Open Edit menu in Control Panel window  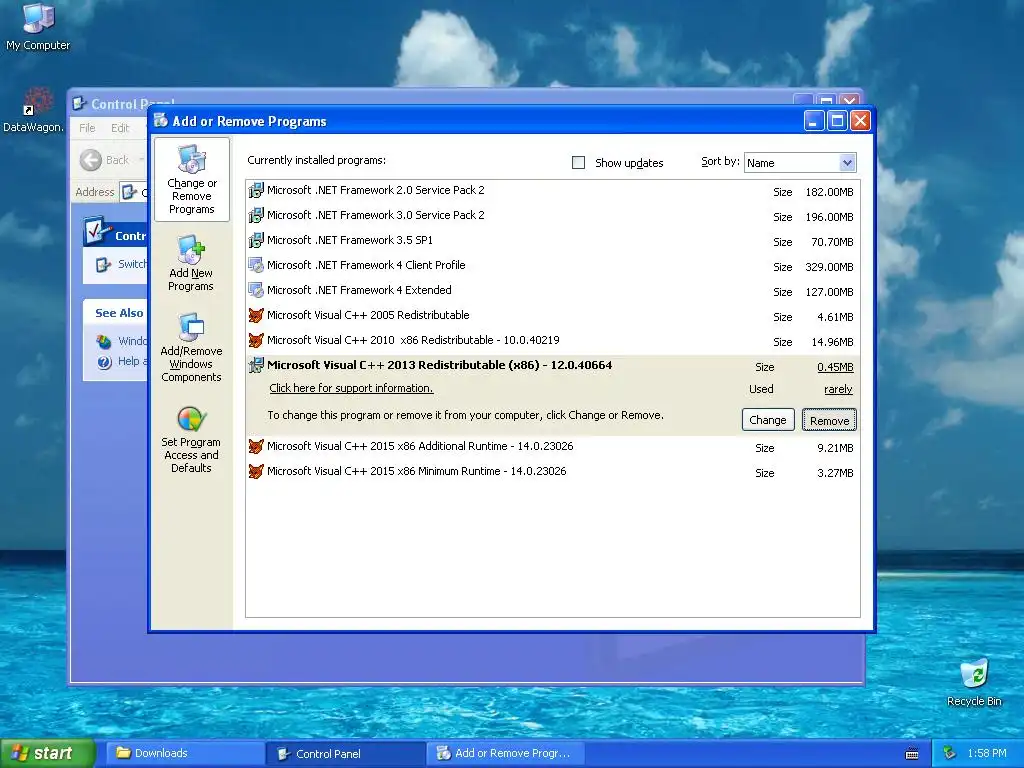point(120,128)
